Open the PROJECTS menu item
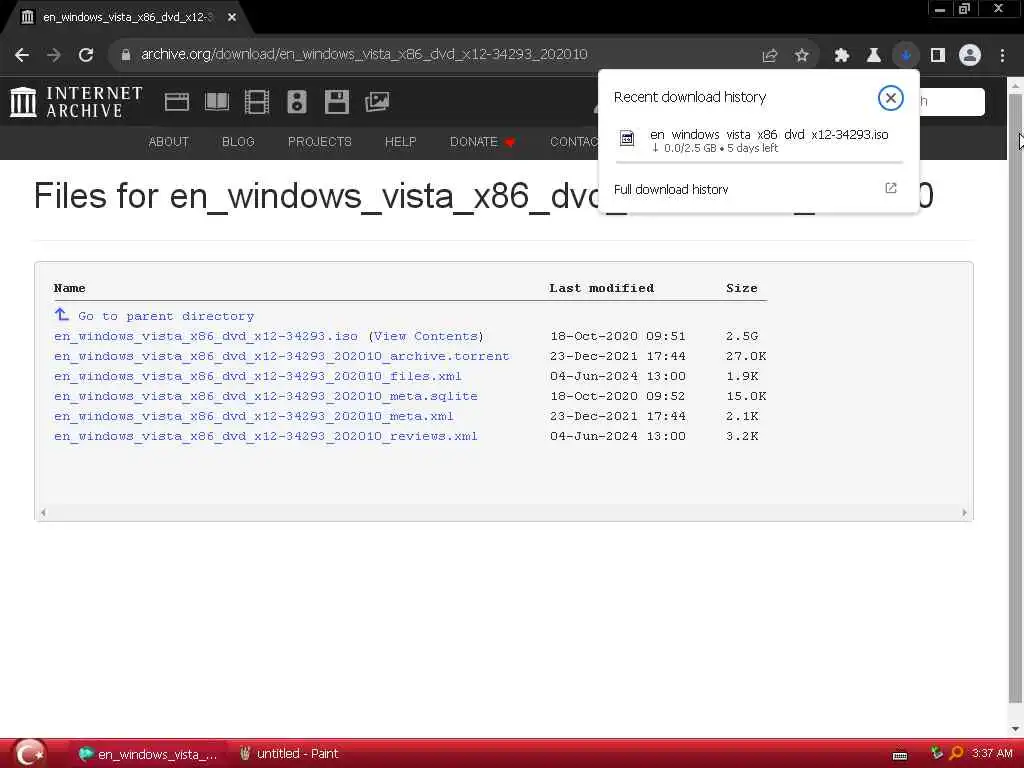The width and height of the screenshot is (1024, 768). tap(319, 142)
